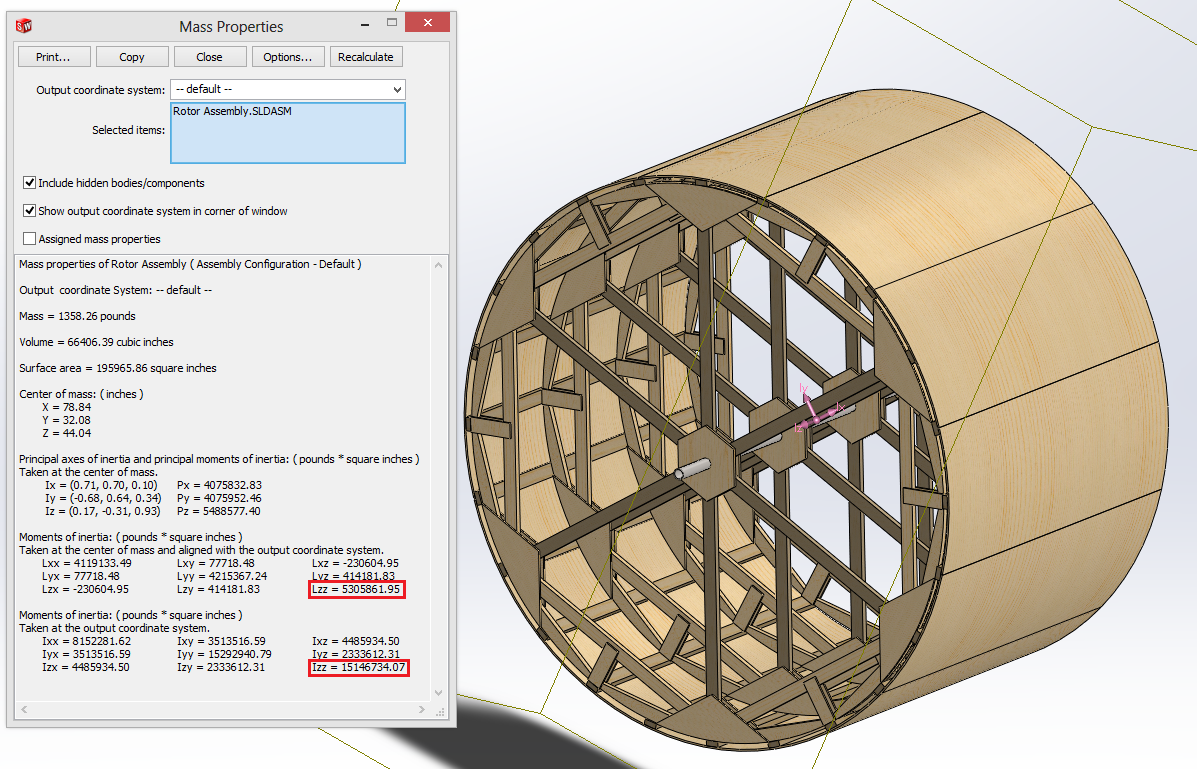Select Rotor Assembly.SLDASM in Selected items
The height and width of the screenshot is (769, 1197).
(x=232, y=111)
